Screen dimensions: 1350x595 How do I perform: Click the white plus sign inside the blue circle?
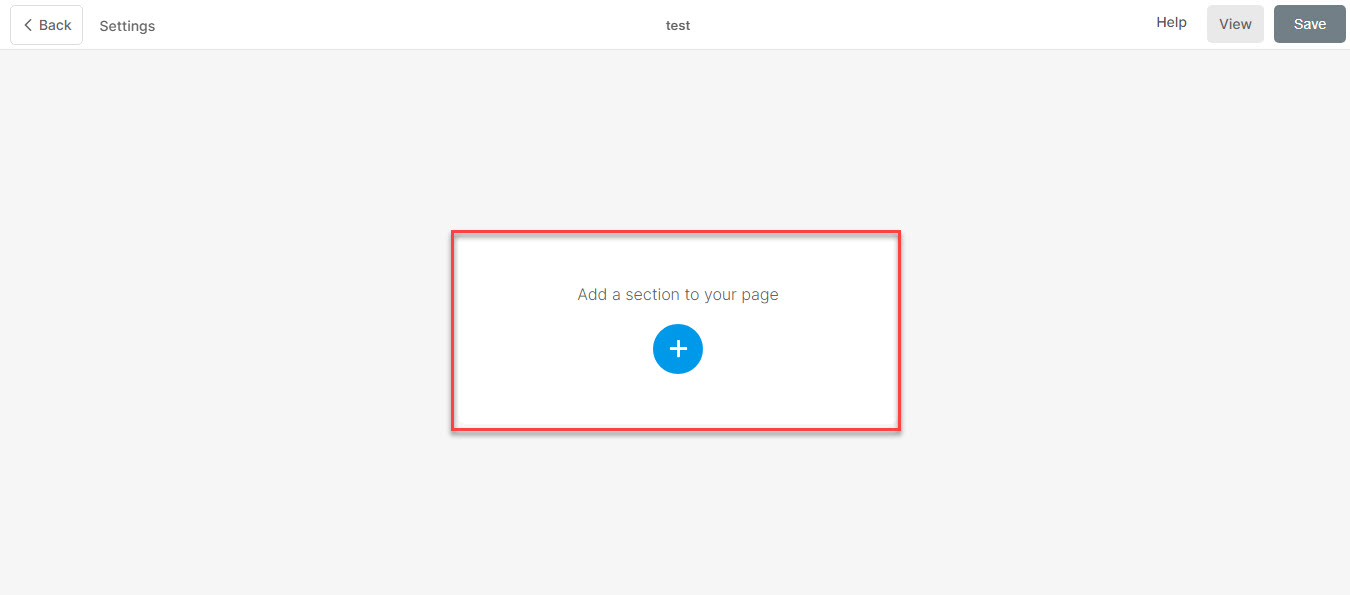[678, 349]
